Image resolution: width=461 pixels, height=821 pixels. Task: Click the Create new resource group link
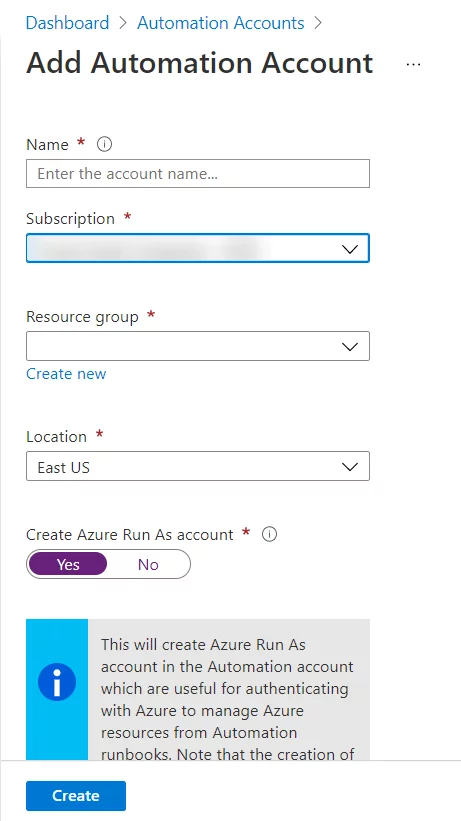pos(66,374)
